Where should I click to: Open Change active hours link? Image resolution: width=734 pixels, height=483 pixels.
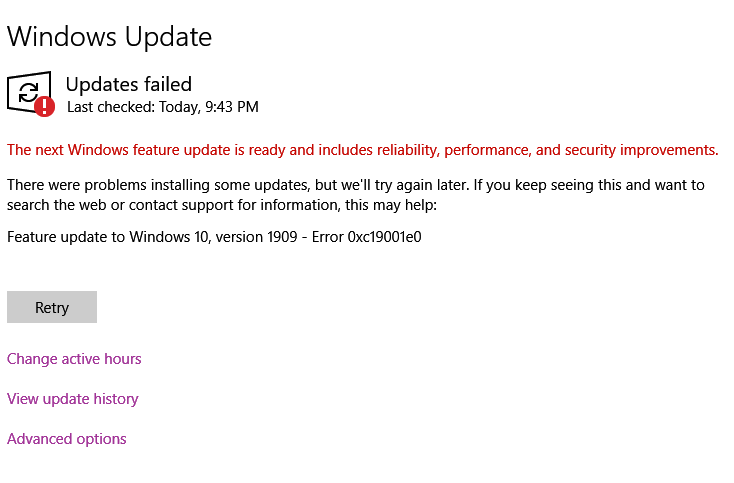point(74,359)
